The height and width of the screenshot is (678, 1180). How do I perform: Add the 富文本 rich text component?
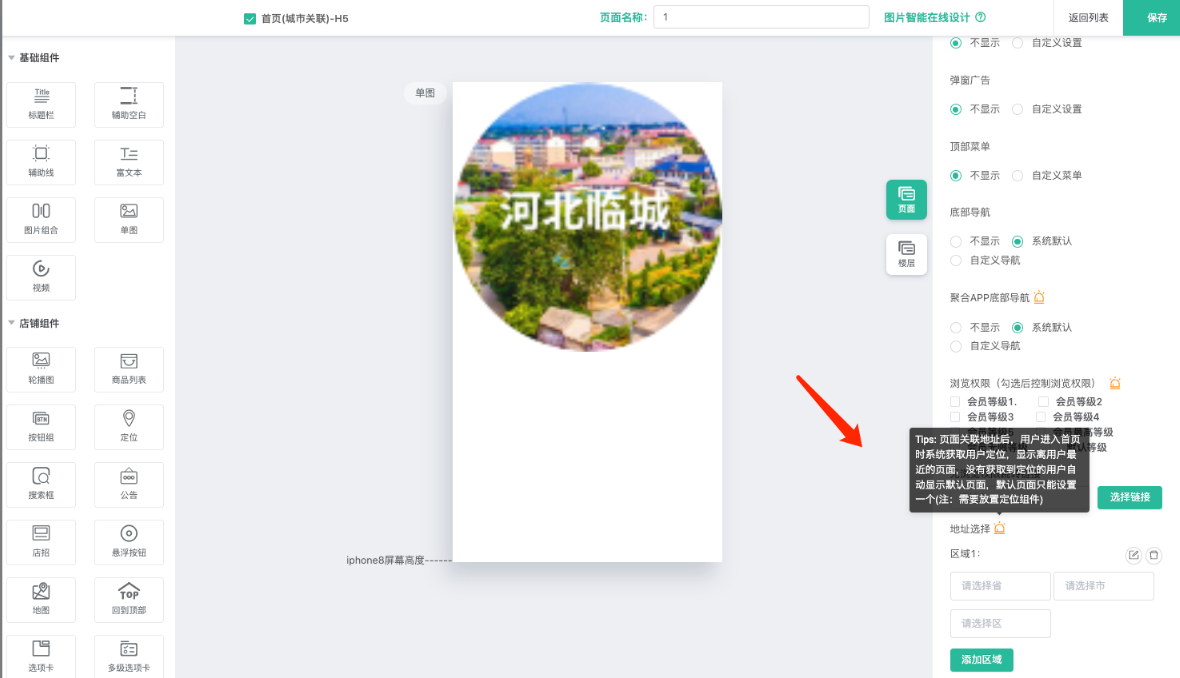(129, 162)
